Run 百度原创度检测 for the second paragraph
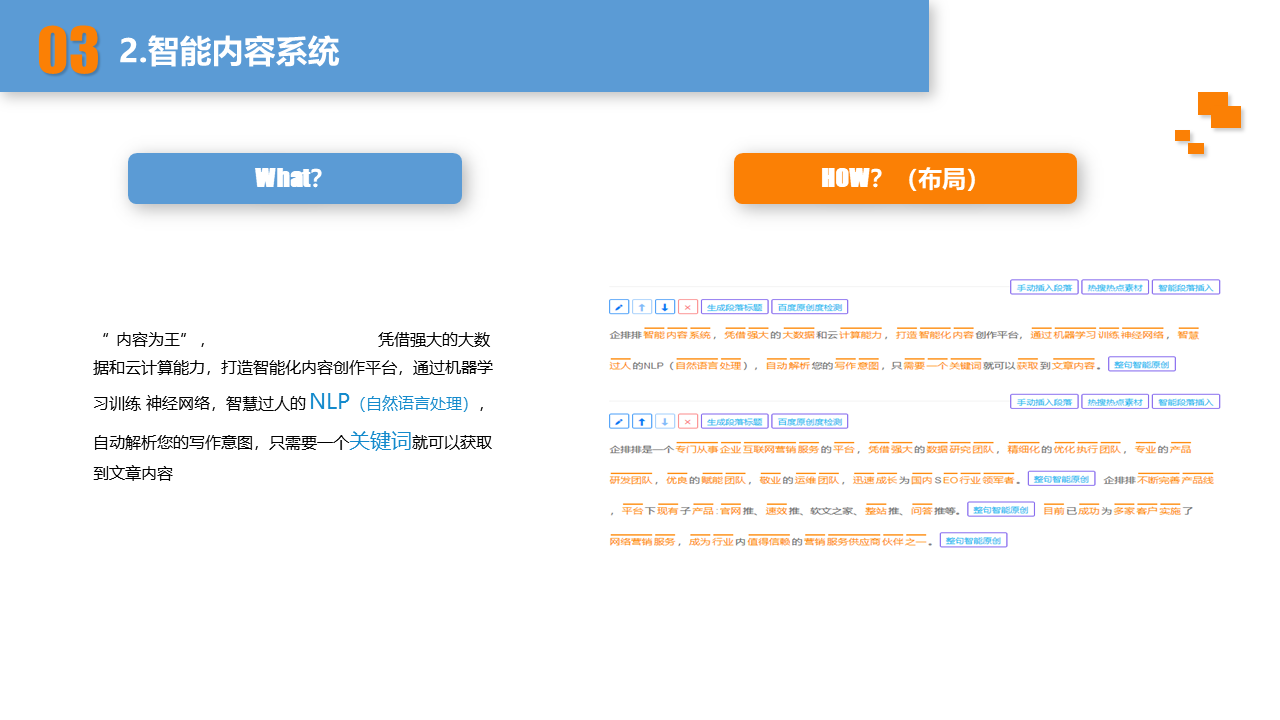This screenshot has height=720, width=1280. coord(810,420)
